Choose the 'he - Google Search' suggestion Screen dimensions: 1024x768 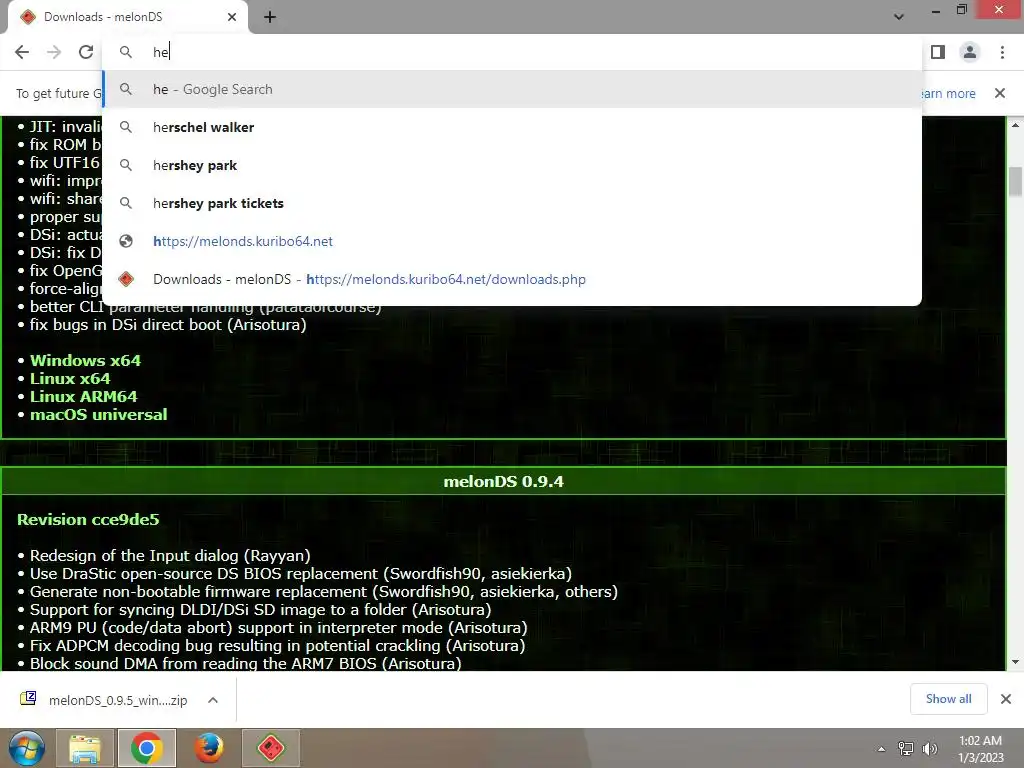pyautogui.click(x=512, y=89)
